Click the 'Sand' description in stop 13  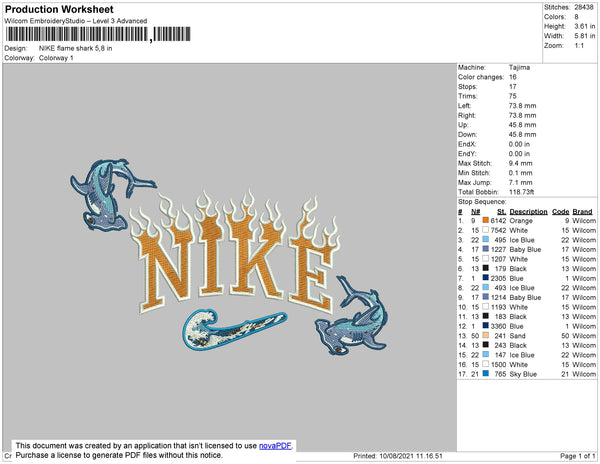point(517,335)
